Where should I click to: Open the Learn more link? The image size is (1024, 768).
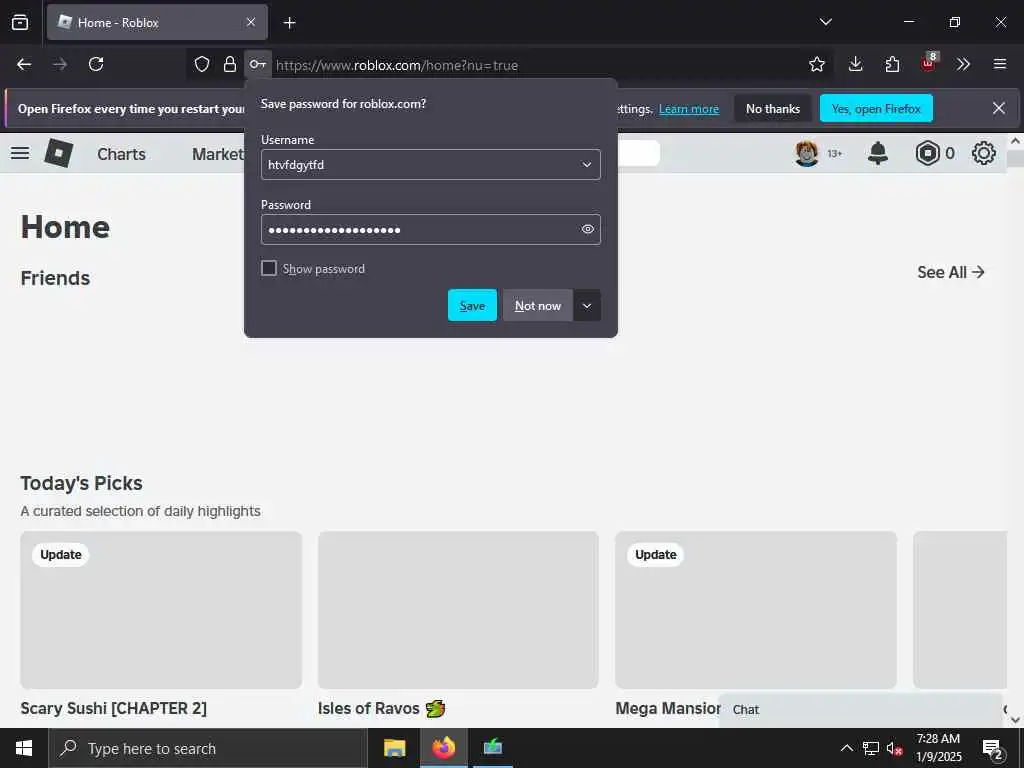(x=688, y=109)
